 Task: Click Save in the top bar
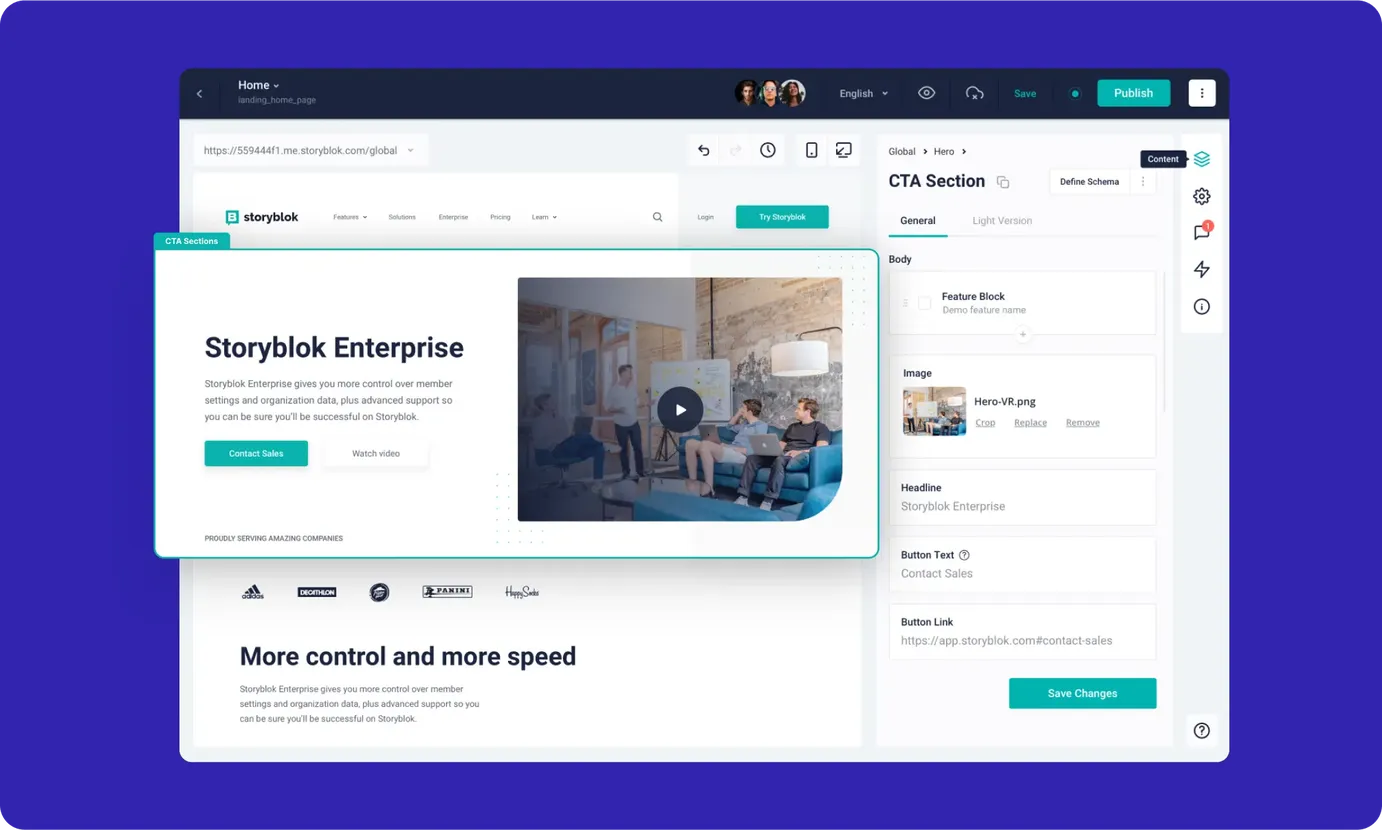(1025, 93)
